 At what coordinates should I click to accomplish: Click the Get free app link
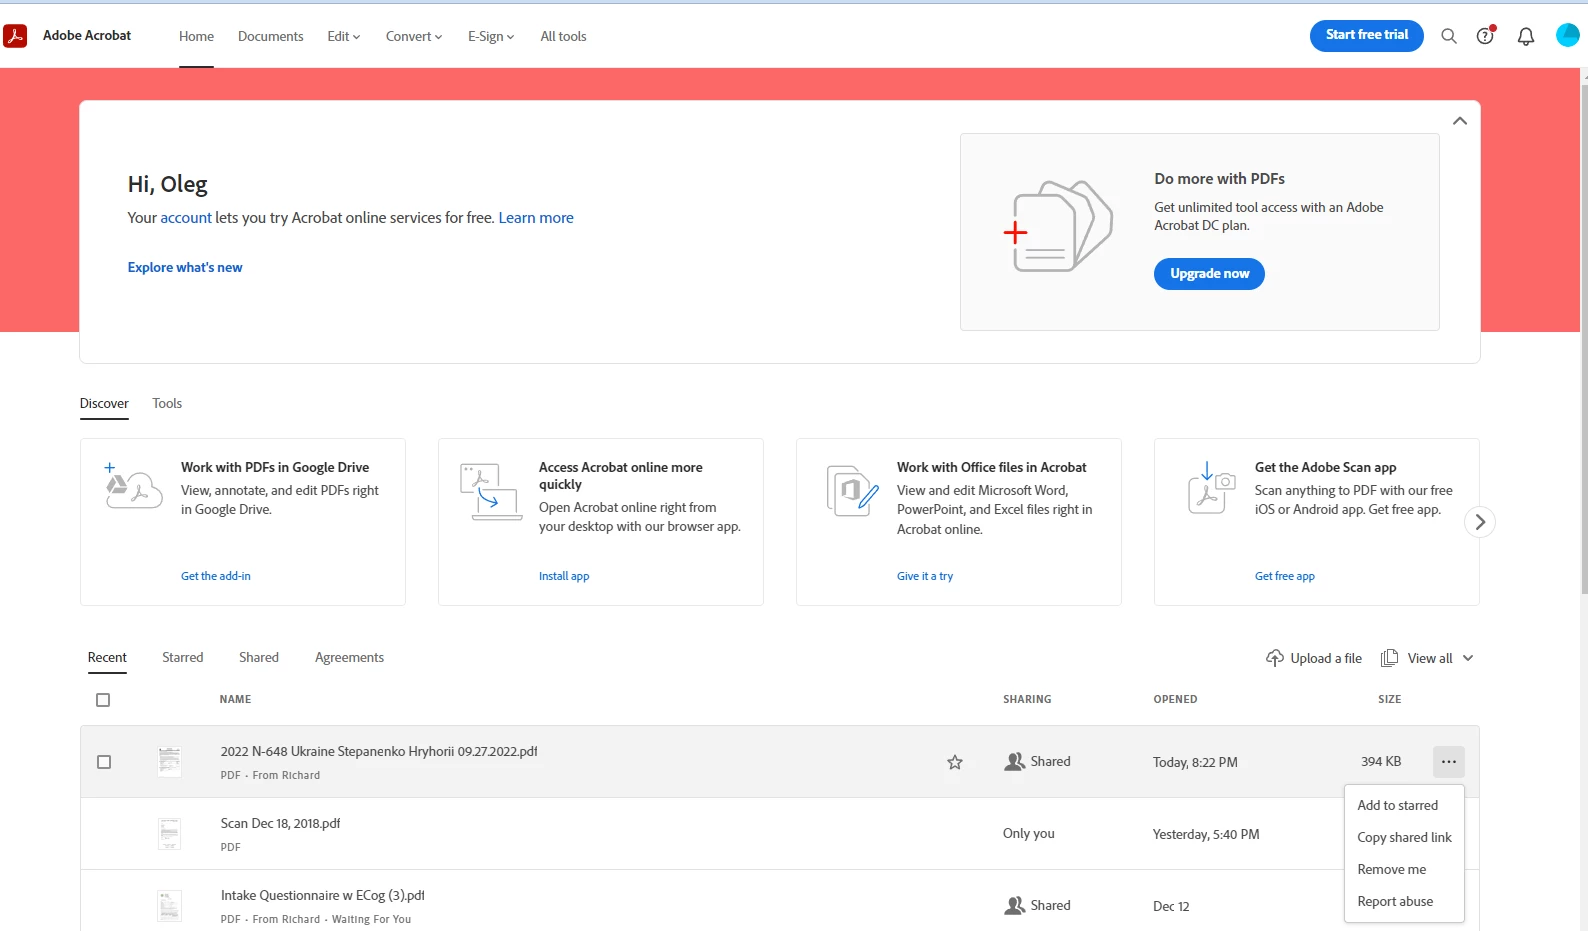click(1285, 576)
